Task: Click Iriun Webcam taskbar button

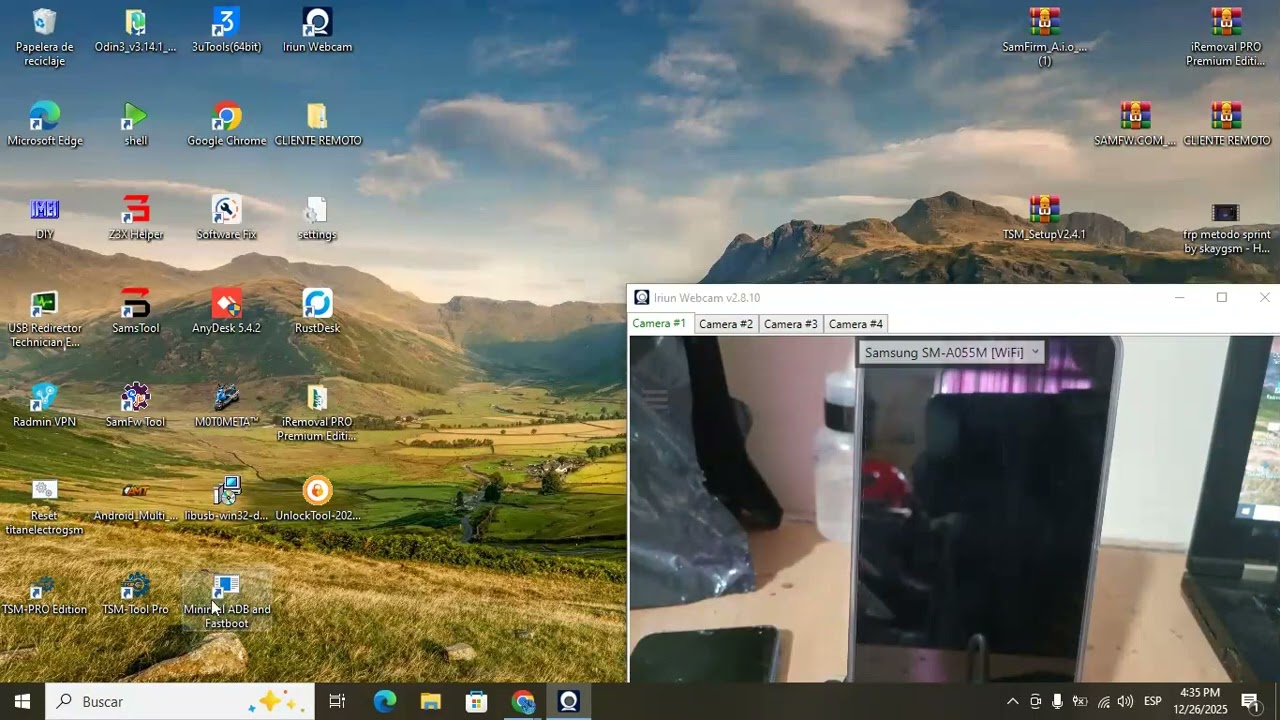Action: point(569,702)
